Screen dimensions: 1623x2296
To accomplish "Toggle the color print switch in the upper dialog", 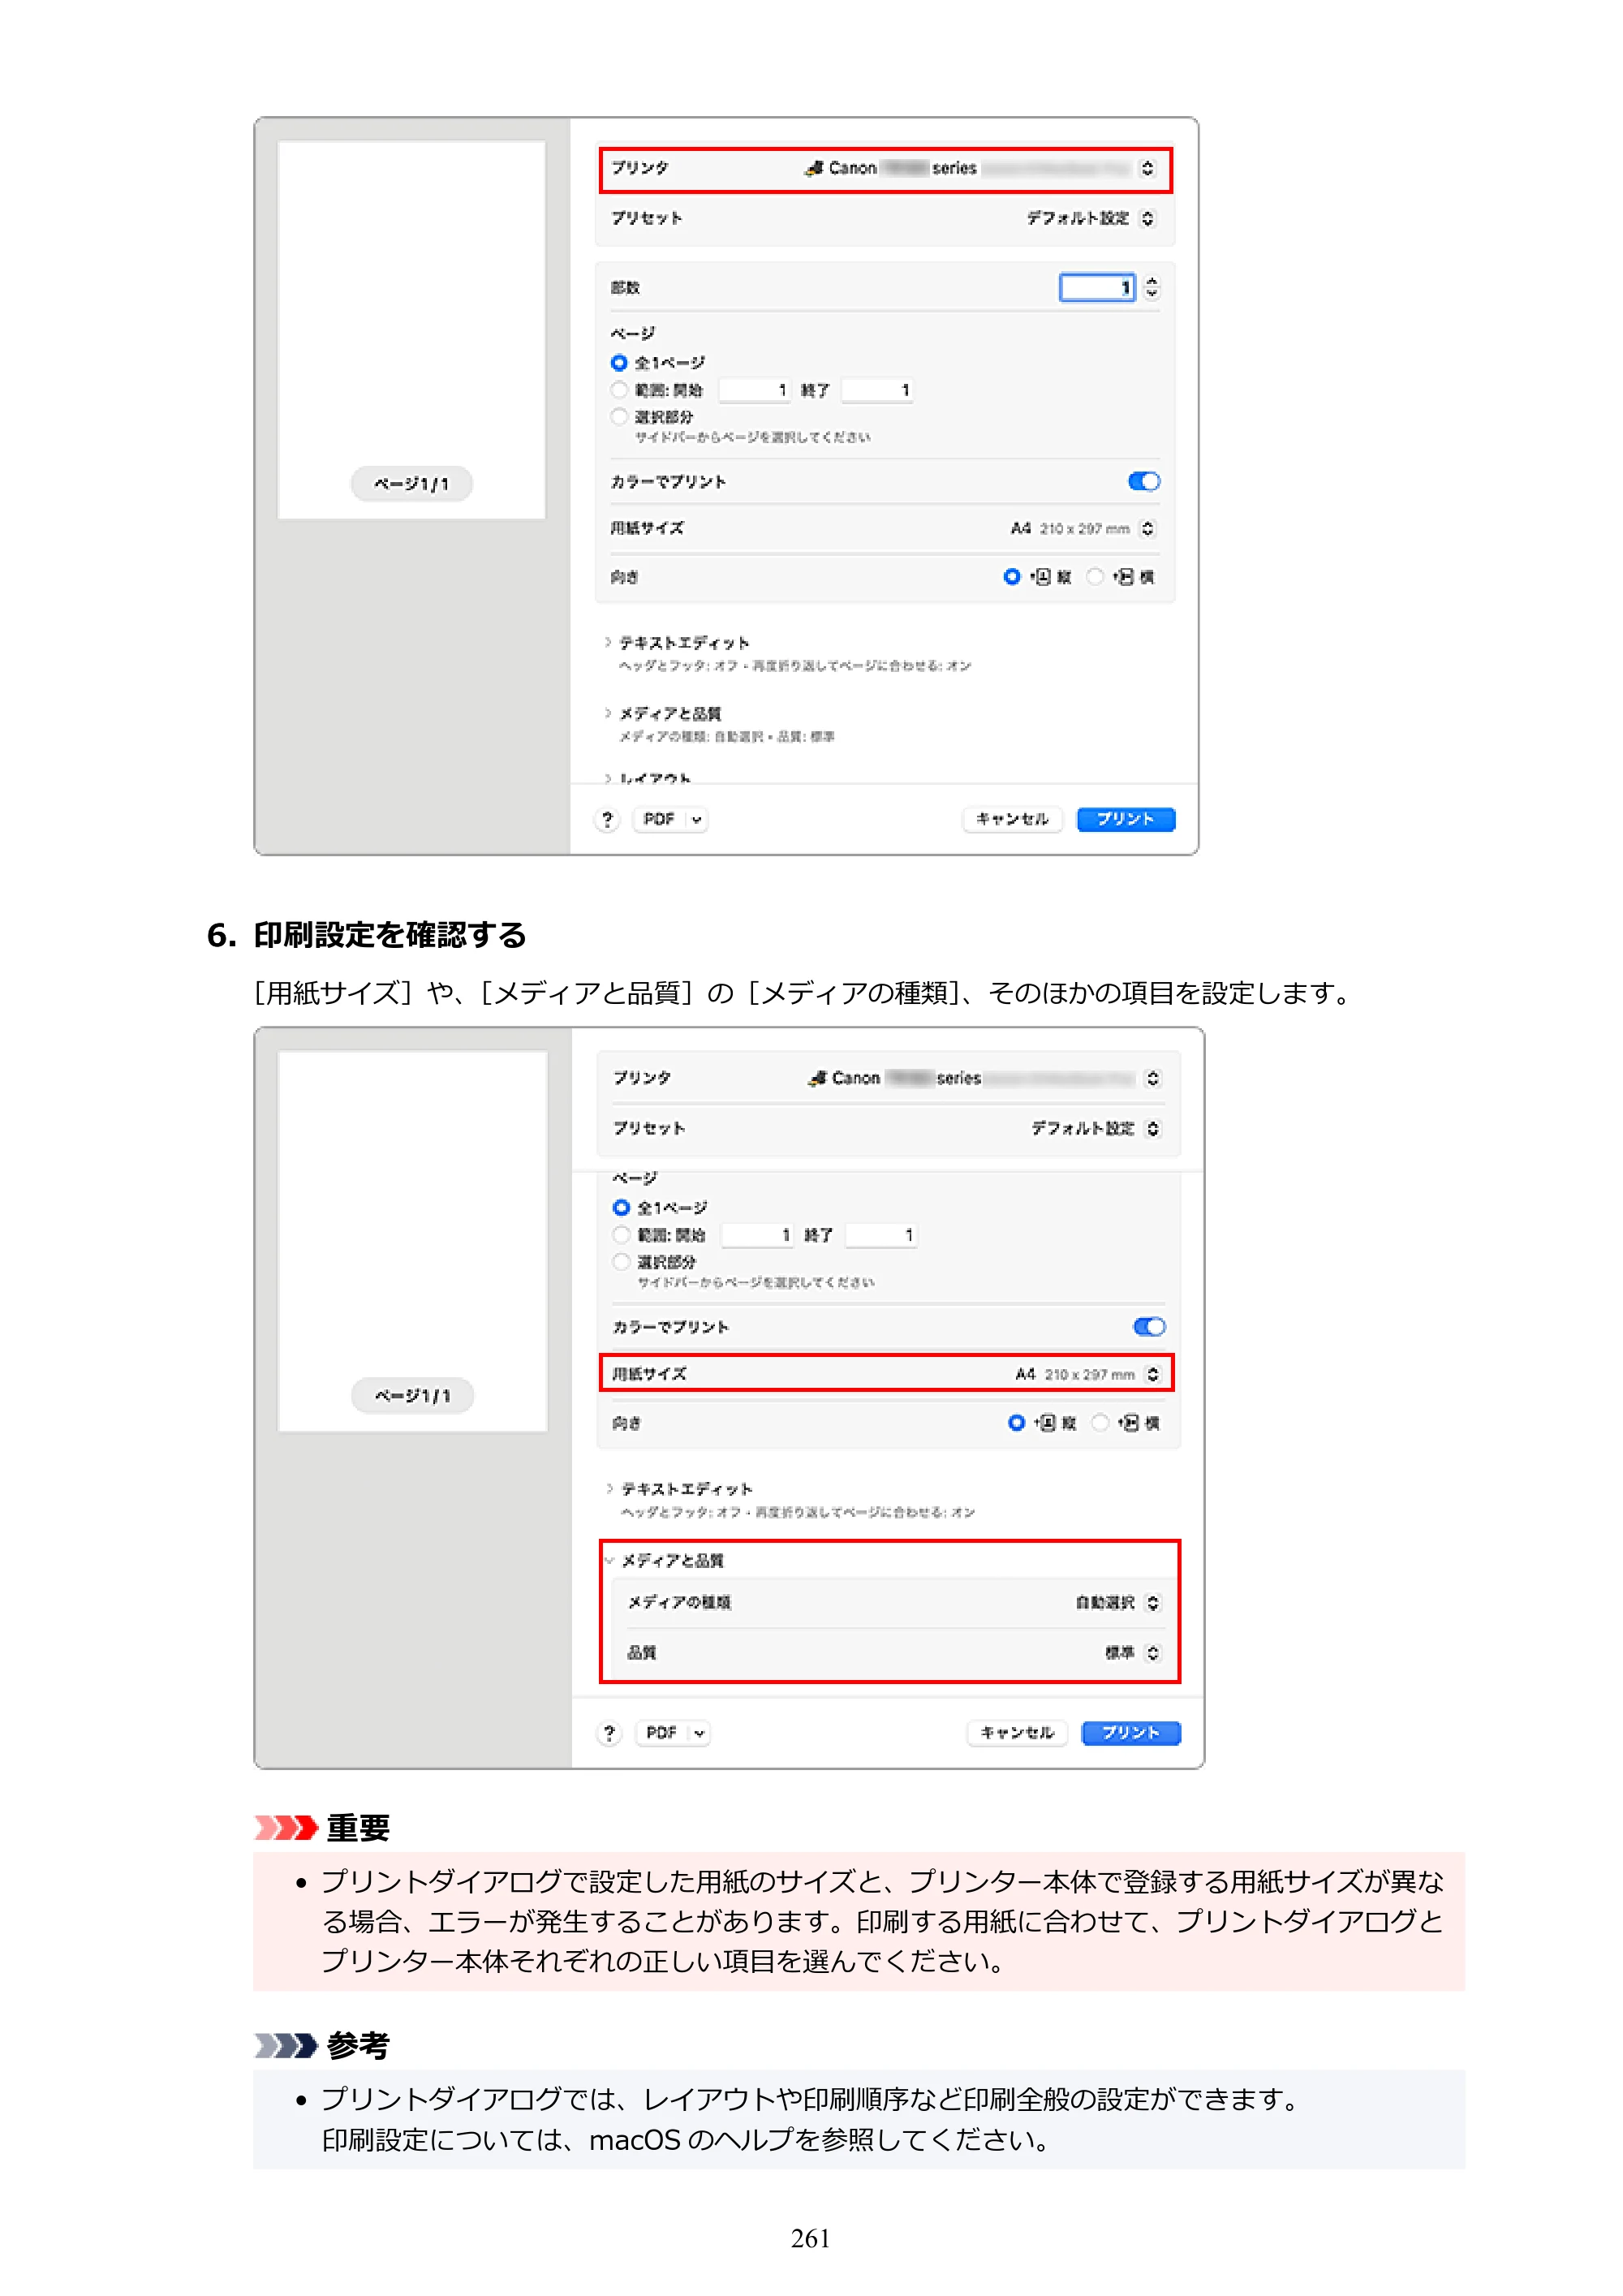I will (1144, 482).
